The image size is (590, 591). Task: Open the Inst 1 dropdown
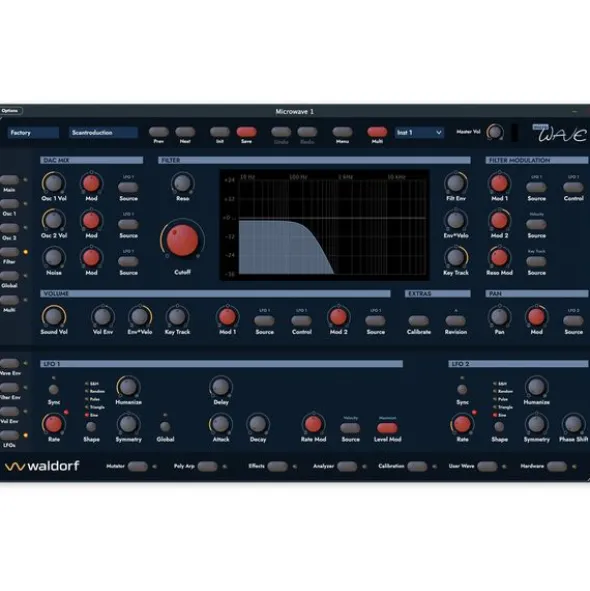coord(419,133)
